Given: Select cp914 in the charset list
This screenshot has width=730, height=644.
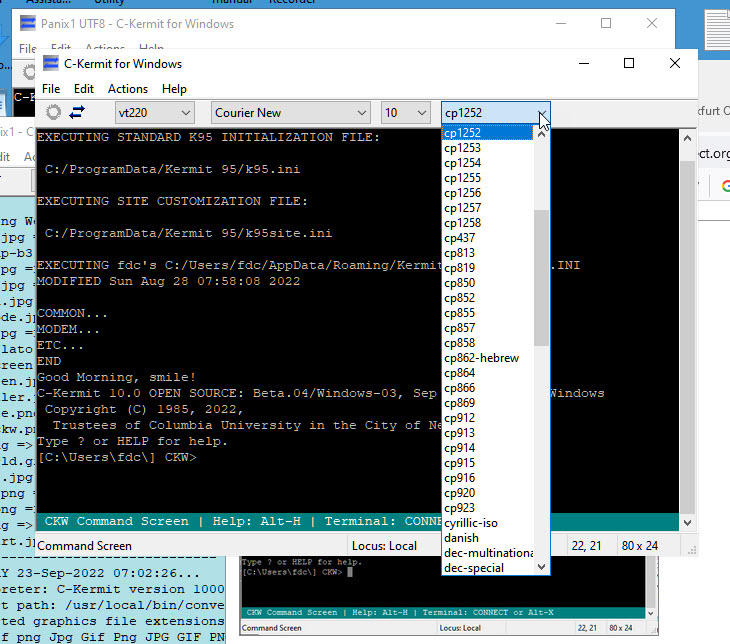Looking at the screenshot, I should tap(487, 447).
